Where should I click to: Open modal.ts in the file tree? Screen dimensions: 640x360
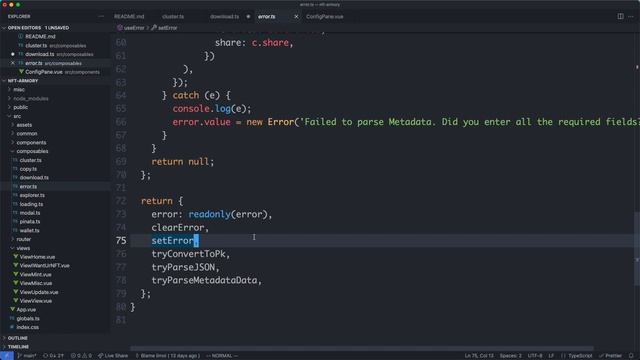[x=30, y=213]
